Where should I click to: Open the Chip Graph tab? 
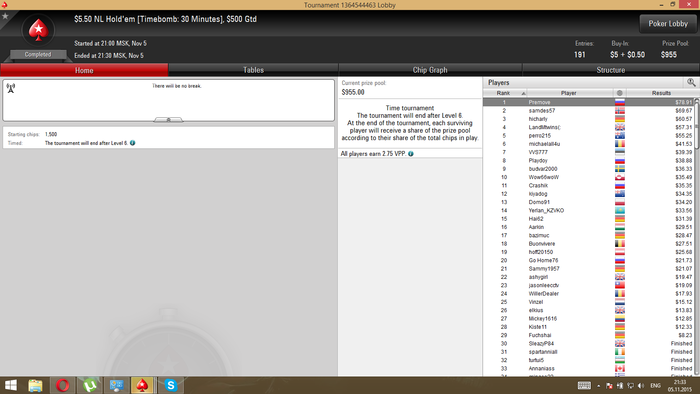(430, 70)
